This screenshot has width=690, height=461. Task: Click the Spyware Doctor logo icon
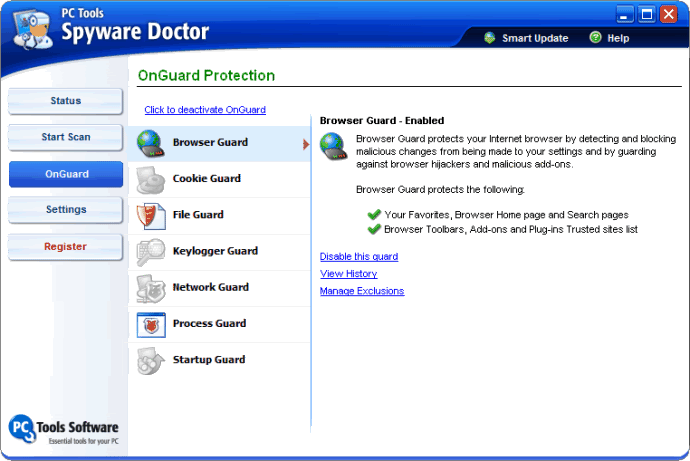tap(32, 29)
